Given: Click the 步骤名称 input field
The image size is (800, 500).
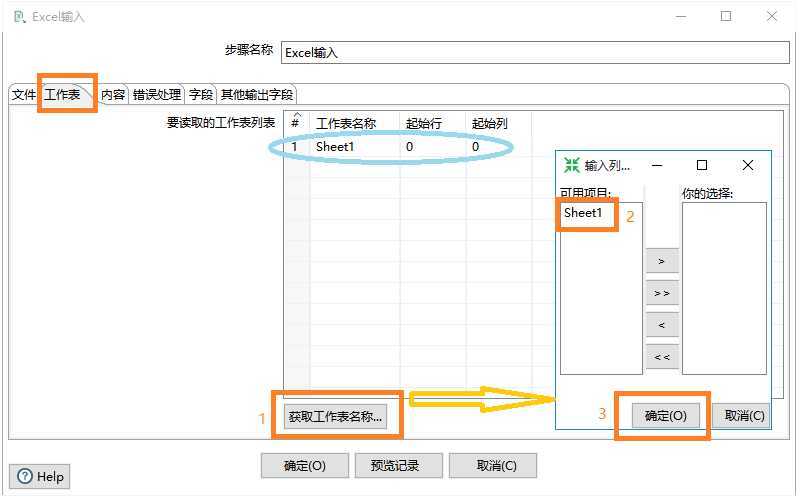Looking at the screenshot, I should click(x=535, y=53).
